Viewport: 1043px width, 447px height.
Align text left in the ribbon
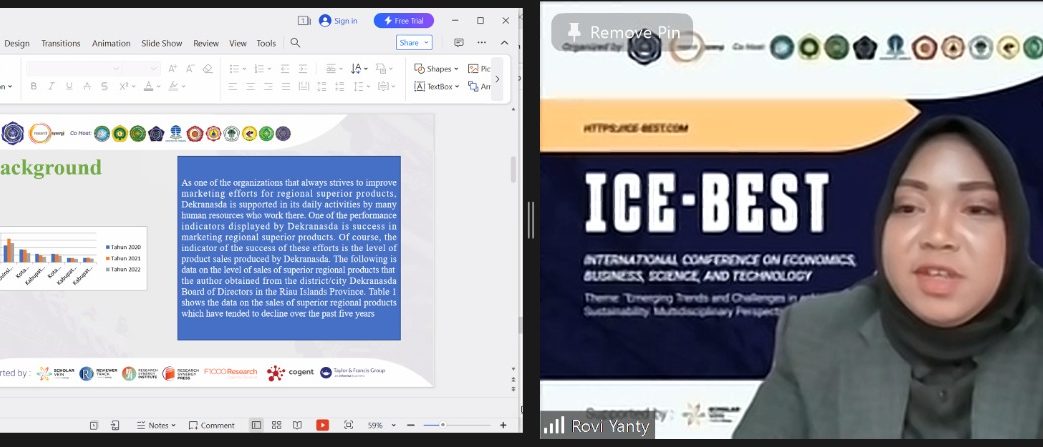tap(232, 86)
